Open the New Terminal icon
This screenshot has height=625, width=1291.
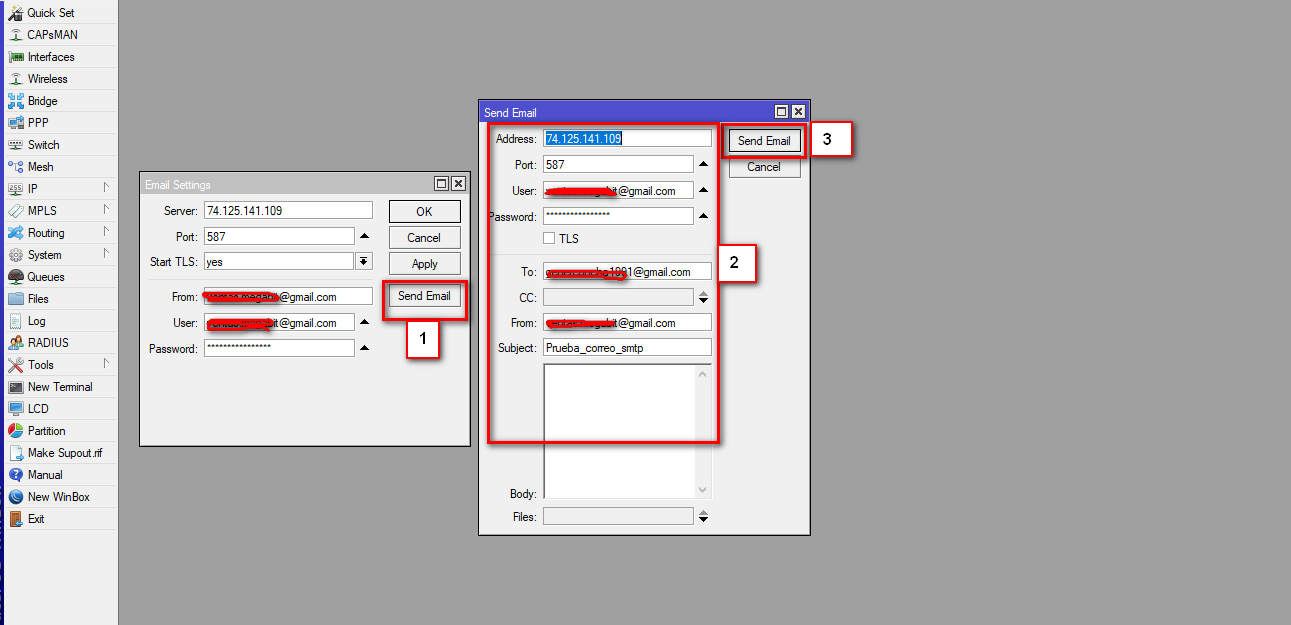[x=15, y=387]
